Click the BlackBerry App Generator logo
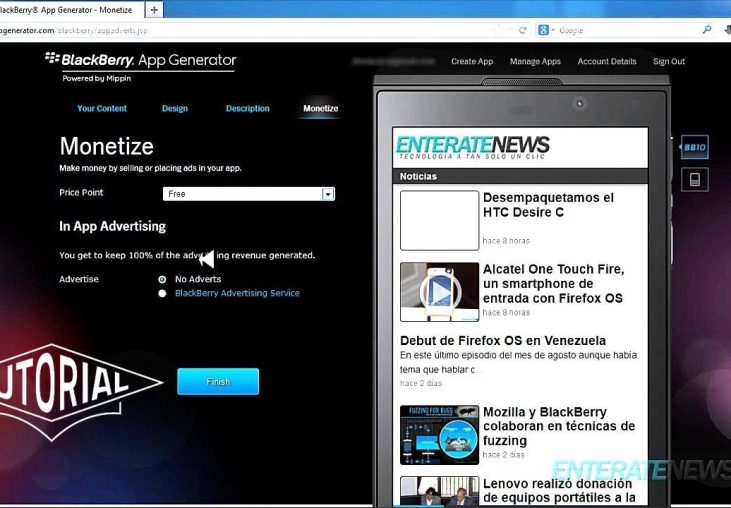This screenshot has height=508, width=731. (140, 63)
